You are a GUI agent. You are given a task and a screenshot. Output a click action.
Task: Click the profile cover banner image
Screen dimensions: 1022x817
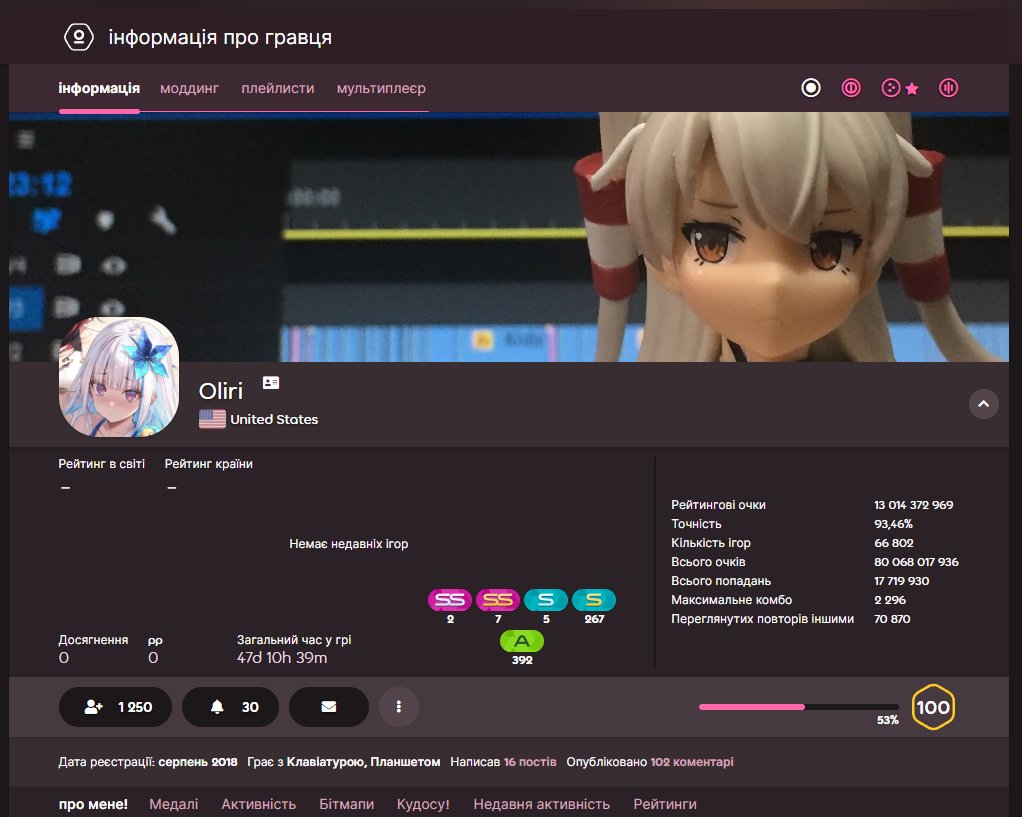pos(508,237)
